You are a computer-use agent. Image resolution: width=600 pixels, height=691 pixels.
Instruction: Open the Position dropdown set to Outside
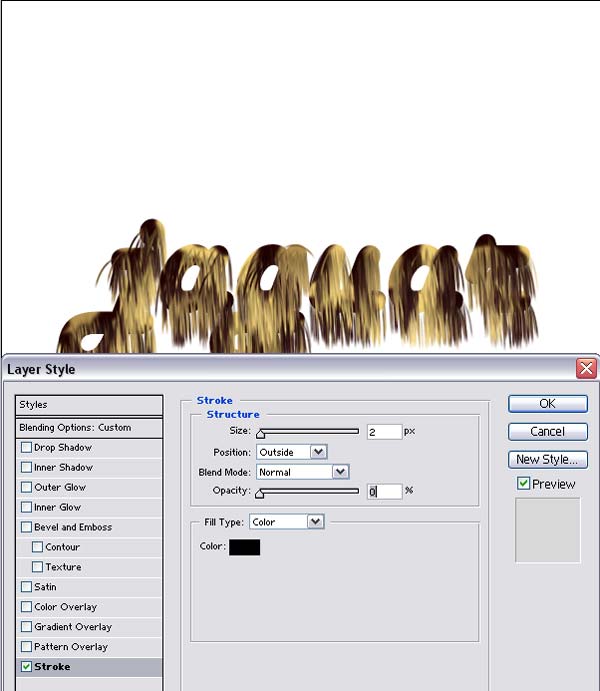click(x=292, y=452)
